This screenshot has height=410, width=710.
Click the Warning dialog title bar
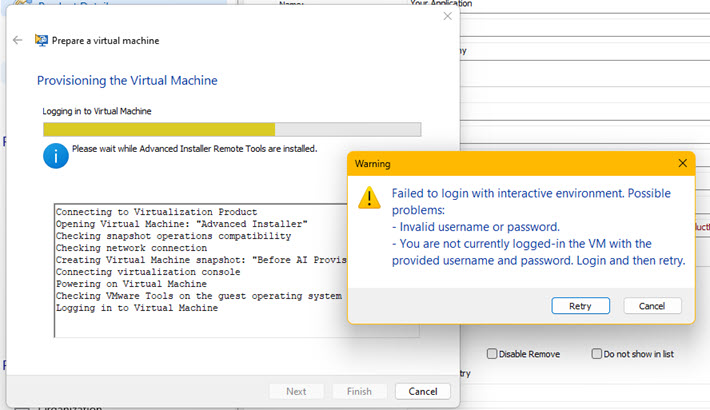(x=500, y=163)
